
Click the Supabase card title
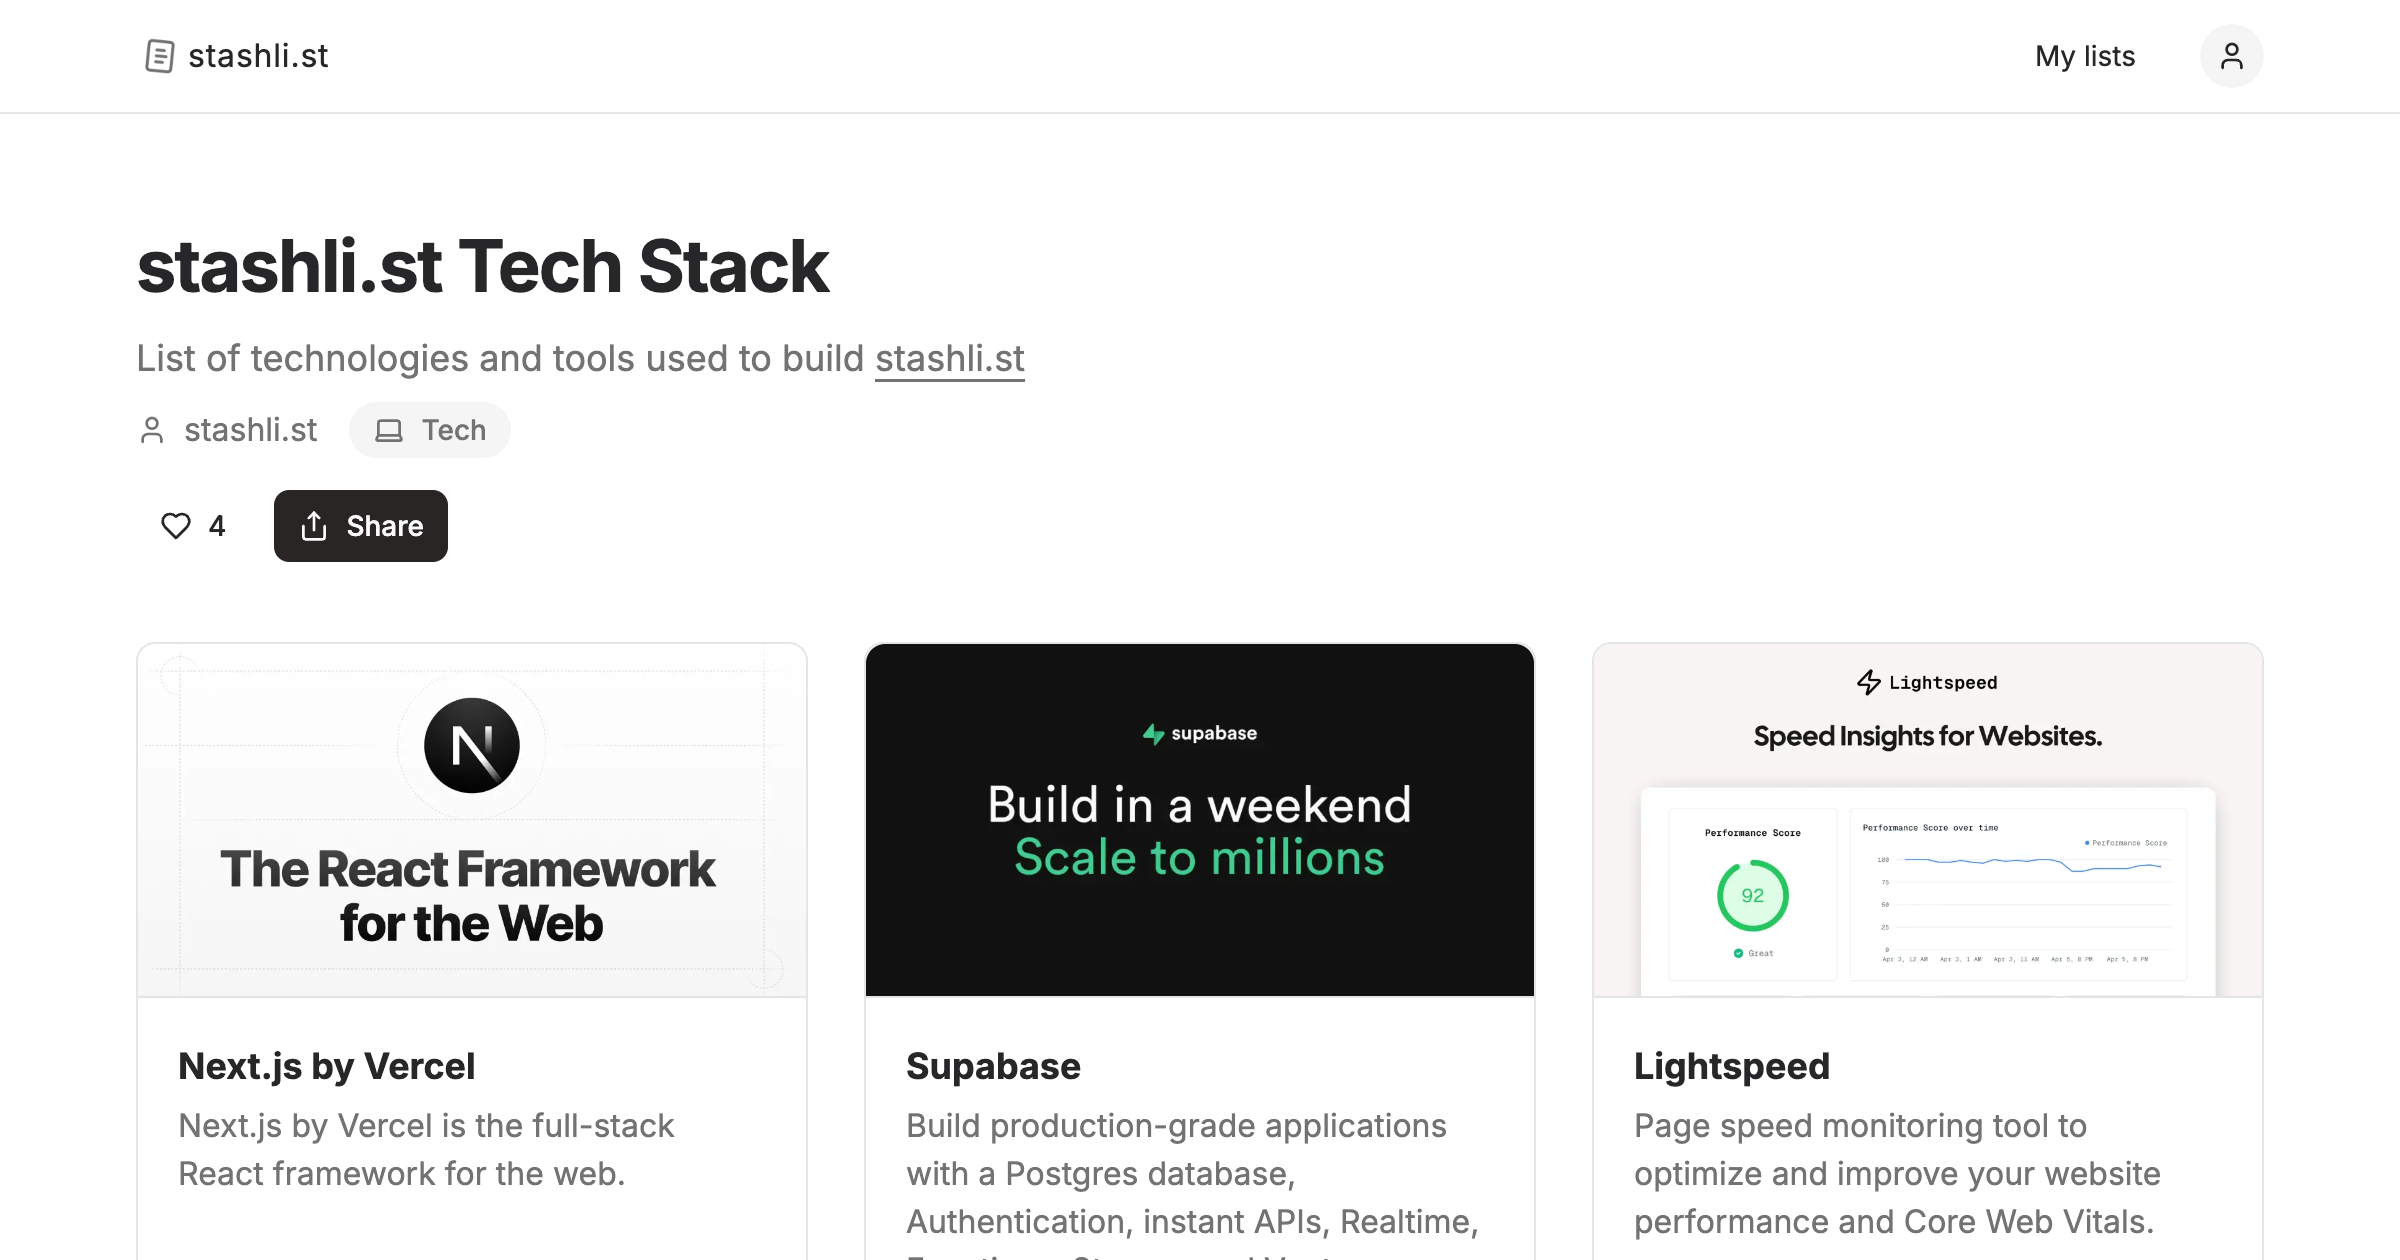[x=993, y=1067]
